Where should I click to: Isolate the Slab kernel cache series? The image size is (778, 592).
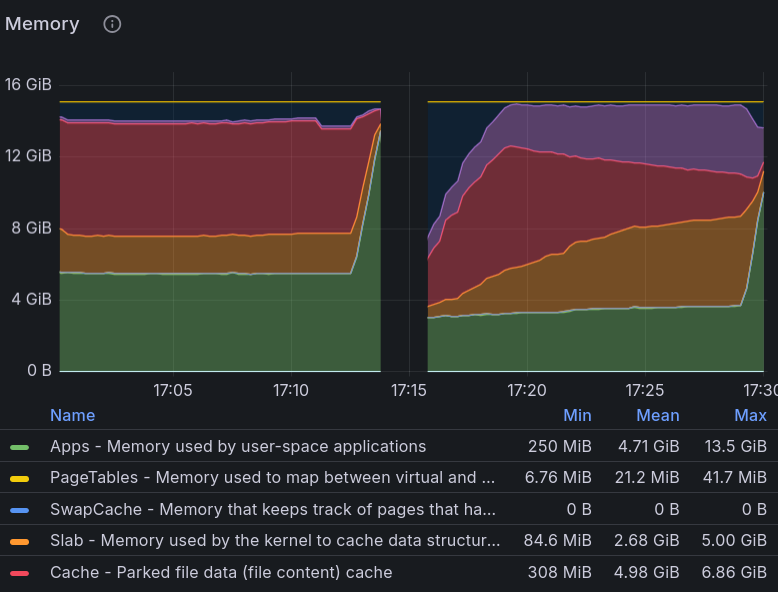pos(275,540)
